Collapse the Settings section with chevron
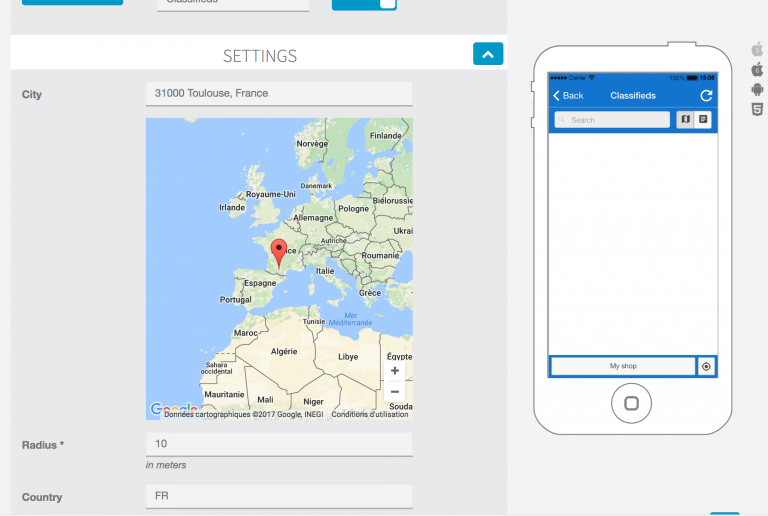 [x=487, y=55]
